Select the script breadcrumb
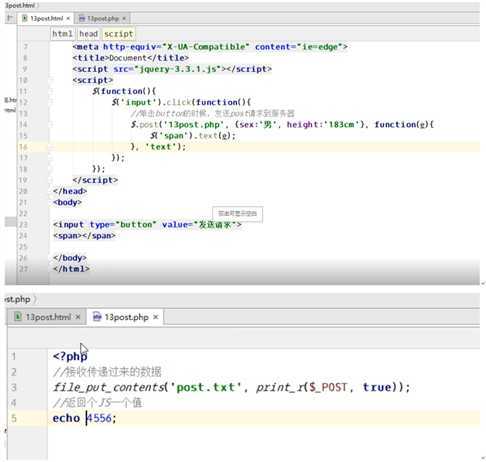Viewport: 486px width, 462px height. [x=119, y=34]
